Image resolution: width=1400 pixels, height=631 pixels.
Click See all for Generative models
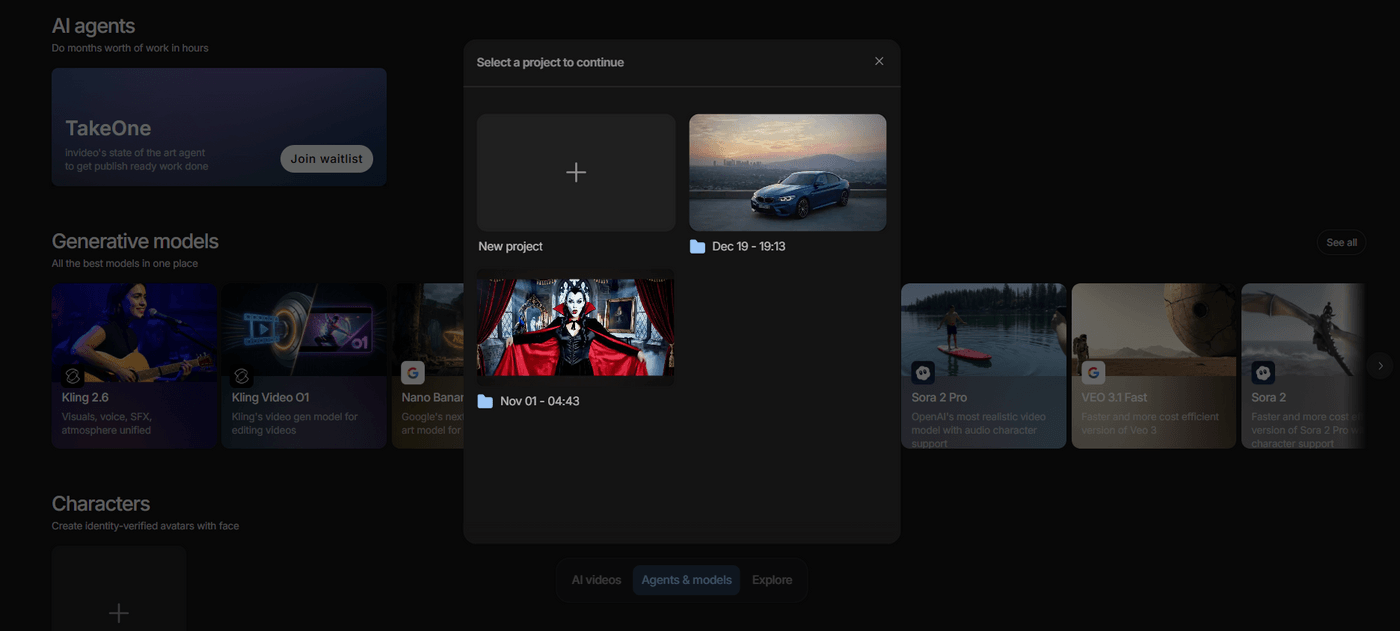(x=1341, y=242)
